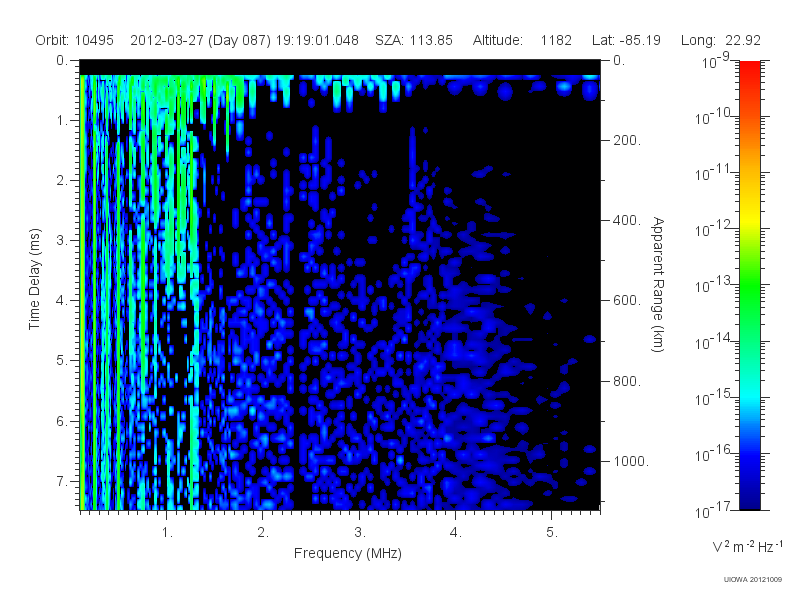Click the Apparent Range (km) axis label

point(659,284)
